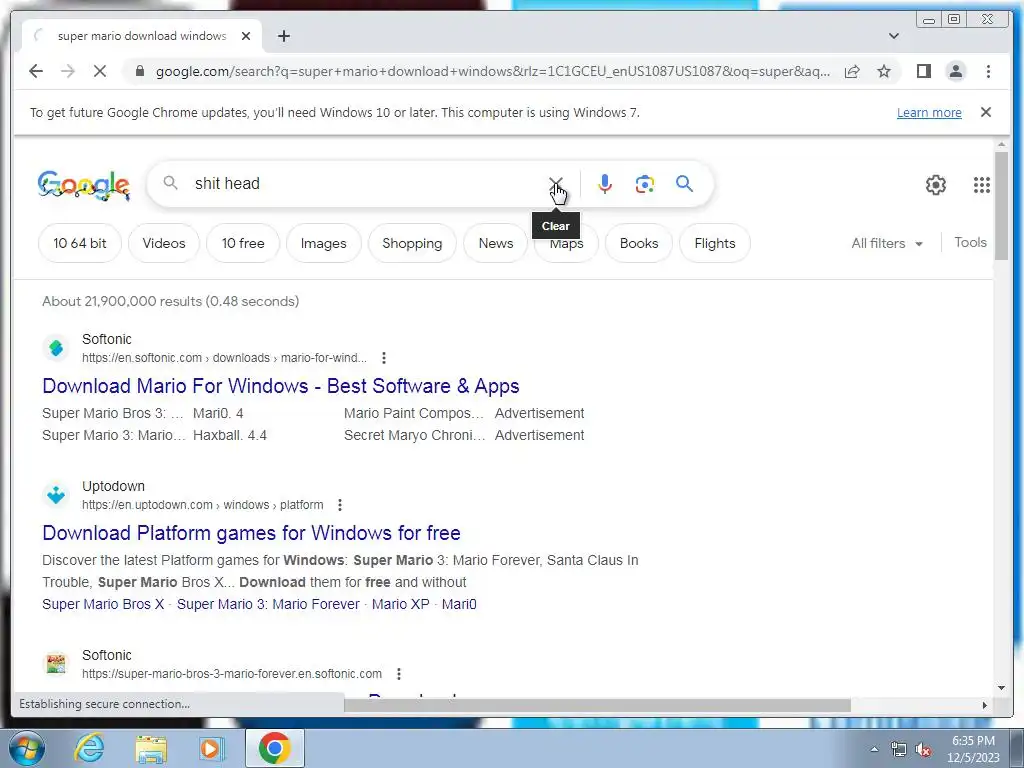Dismiss the Chrome update notification bar
The height and width of the screenshot is (768, 1024).
pos(985,112)
